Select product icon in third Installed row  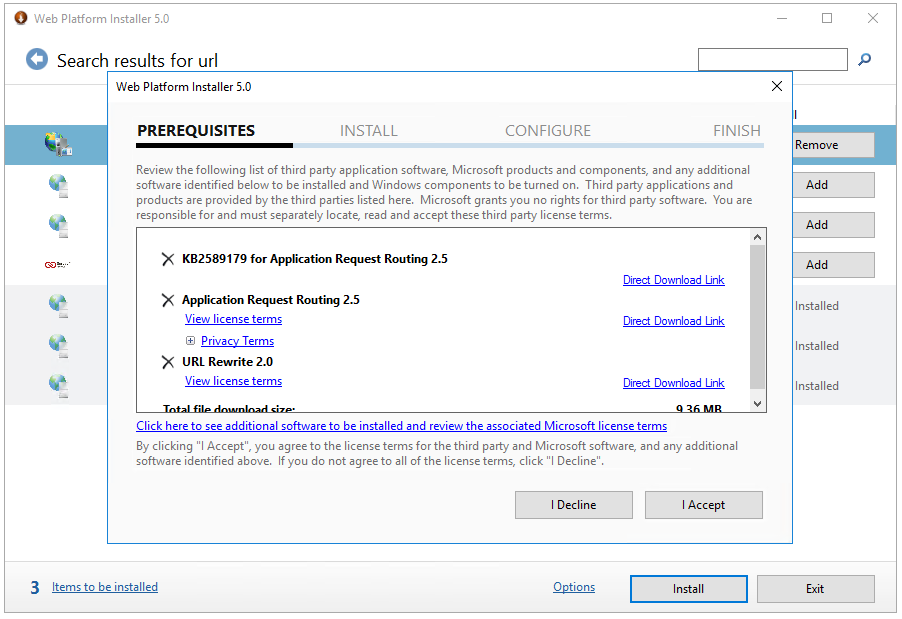pyautogui.click(x=59, y=385)
